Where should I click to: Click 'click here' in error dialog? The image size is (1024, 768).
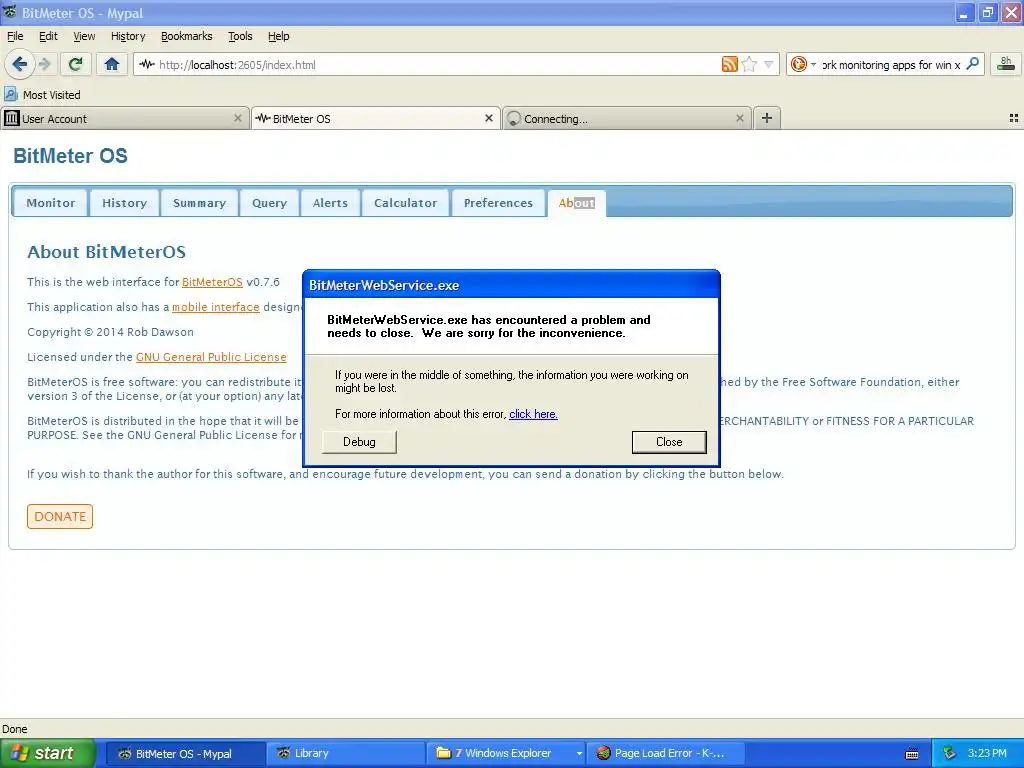click(x=533, y=414)
